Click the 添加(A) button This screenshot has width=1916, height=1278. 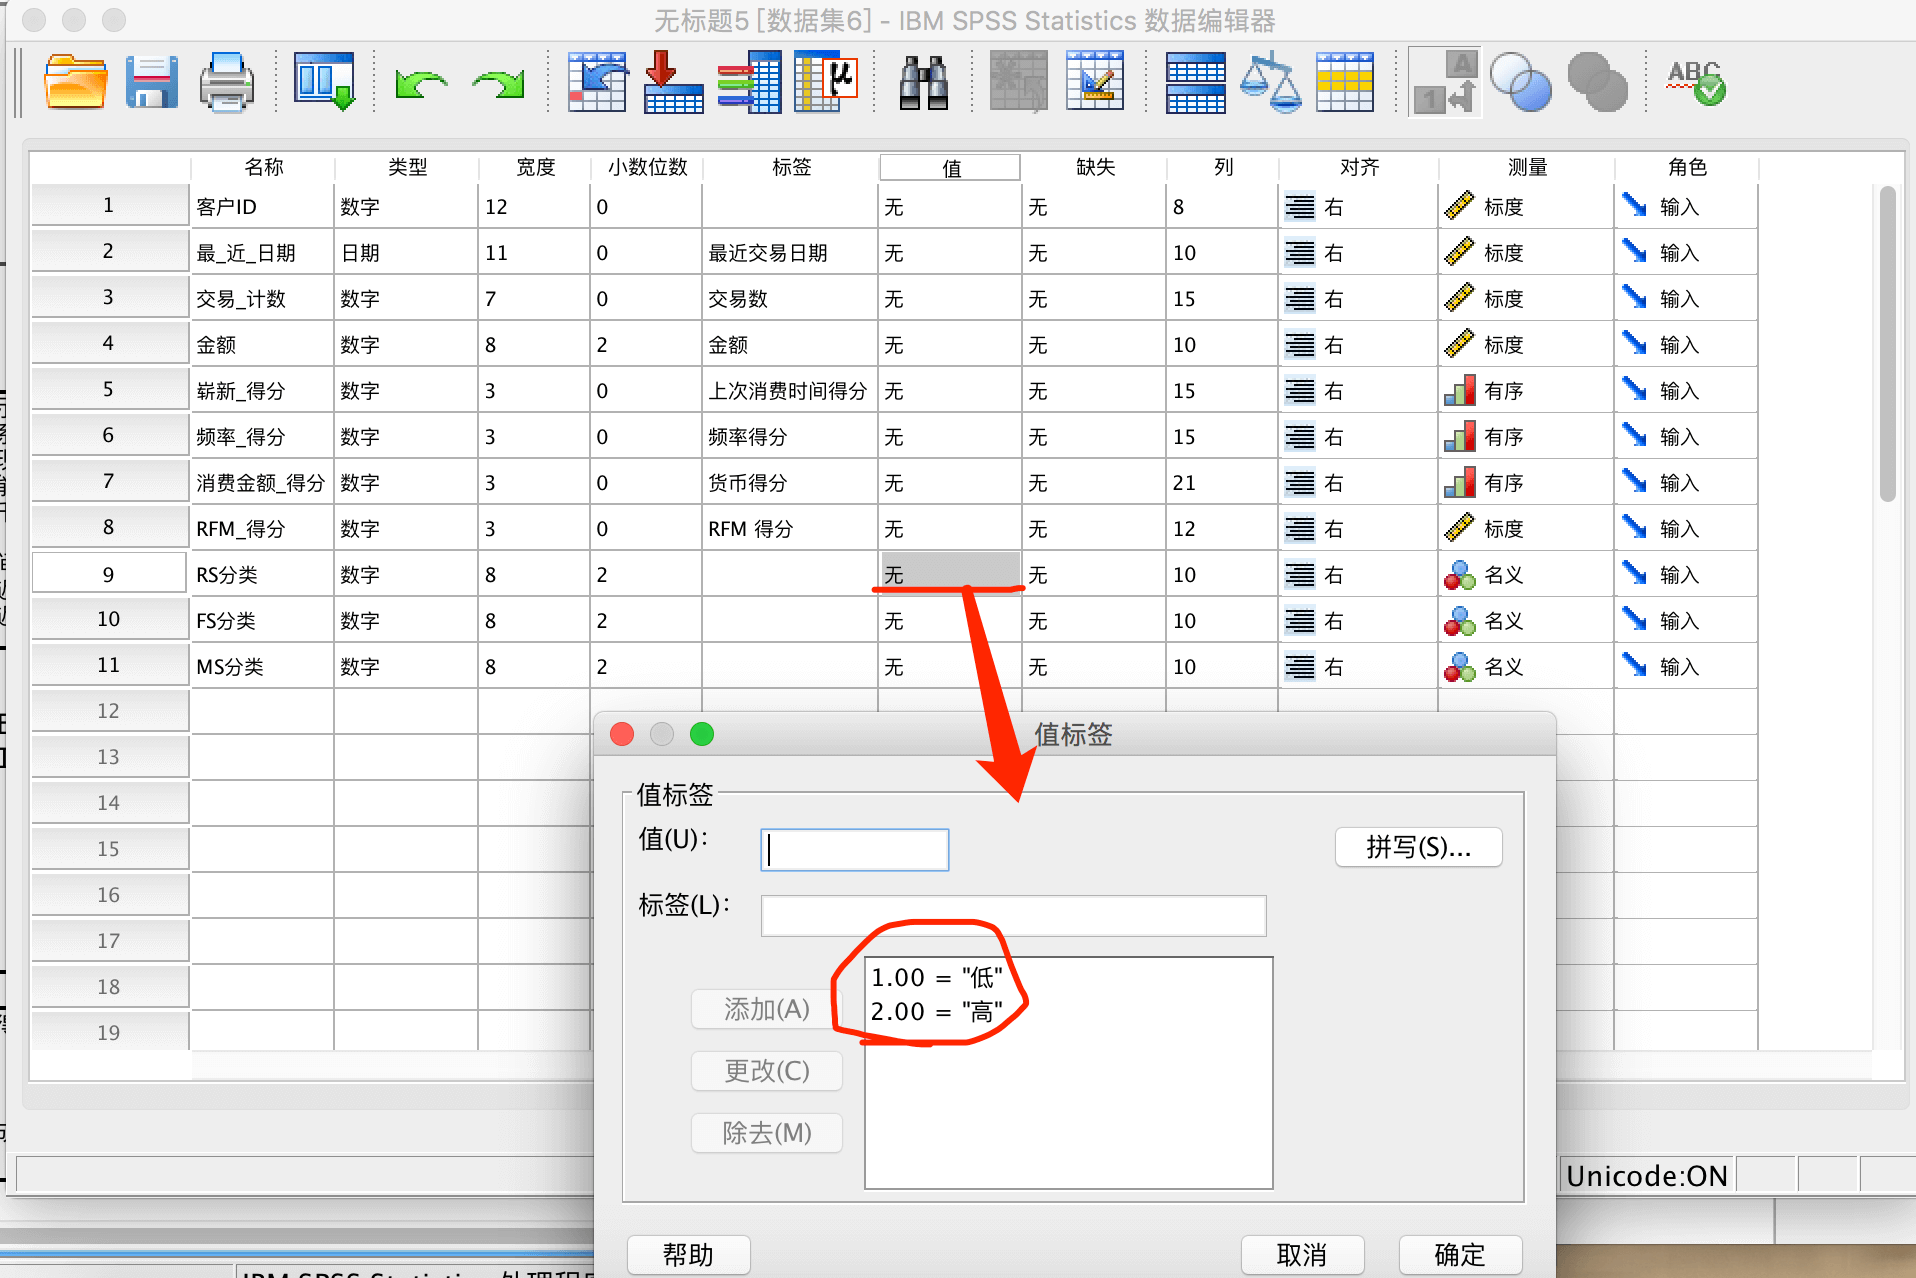[767, 1009]
